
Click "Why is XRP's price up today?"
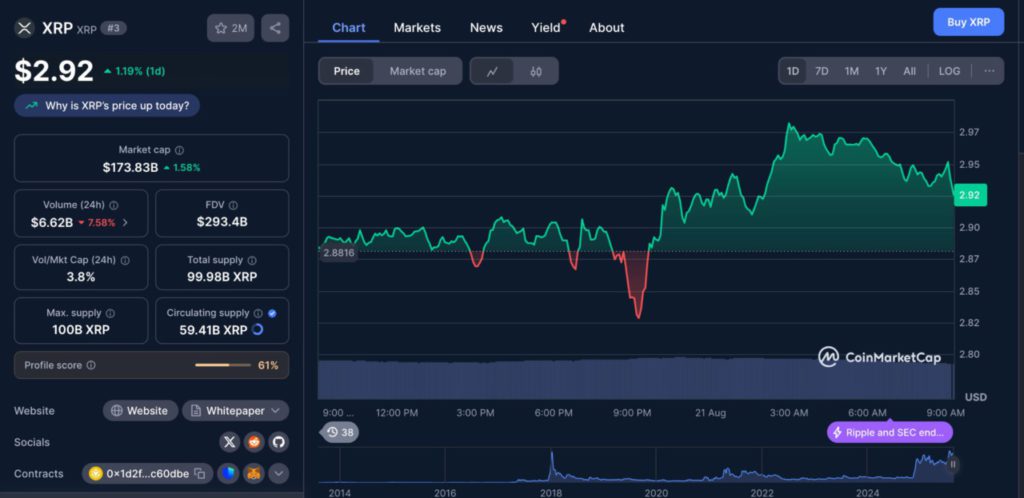[107, 105]
